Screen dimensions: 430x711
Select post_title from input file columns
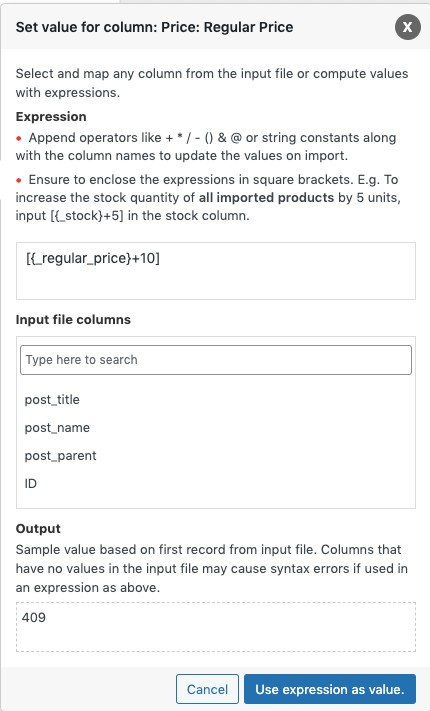[52, 399]
